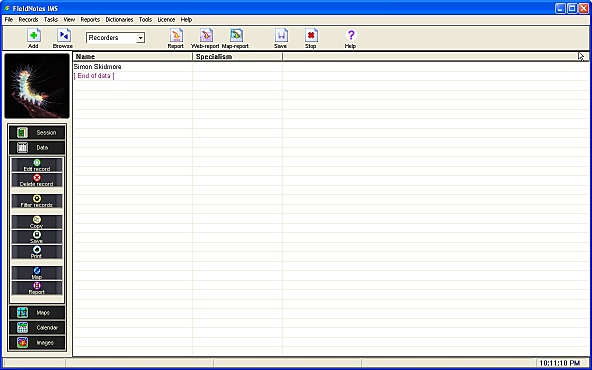Open the File menu
This screenshot has width=592, height=370.
click(x=9, y=20)
